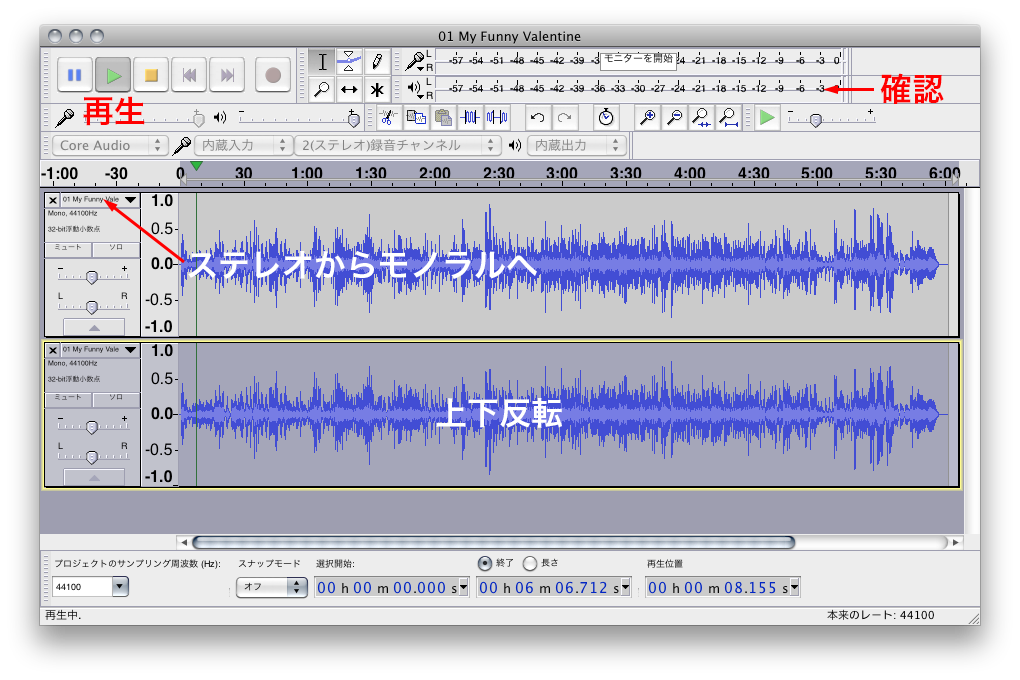Click the red Record button

click(272, 75)
